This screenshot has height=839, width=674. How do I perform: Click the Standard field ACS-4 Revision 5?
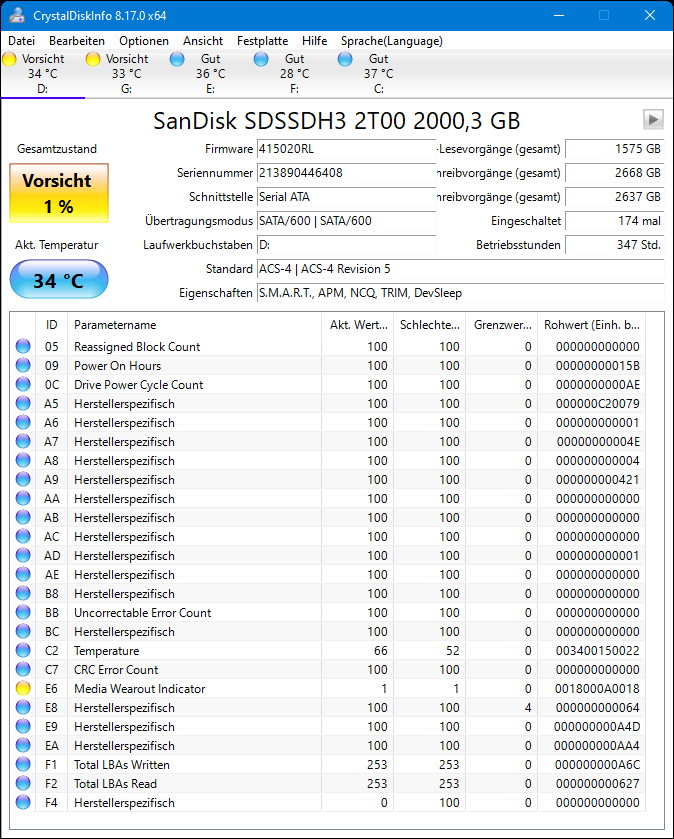[x=461, y=269]
